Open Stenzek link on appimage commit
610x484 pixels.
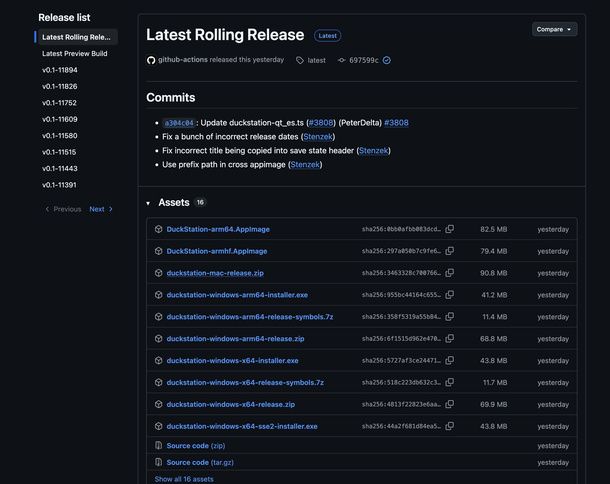tap(305, 165)
